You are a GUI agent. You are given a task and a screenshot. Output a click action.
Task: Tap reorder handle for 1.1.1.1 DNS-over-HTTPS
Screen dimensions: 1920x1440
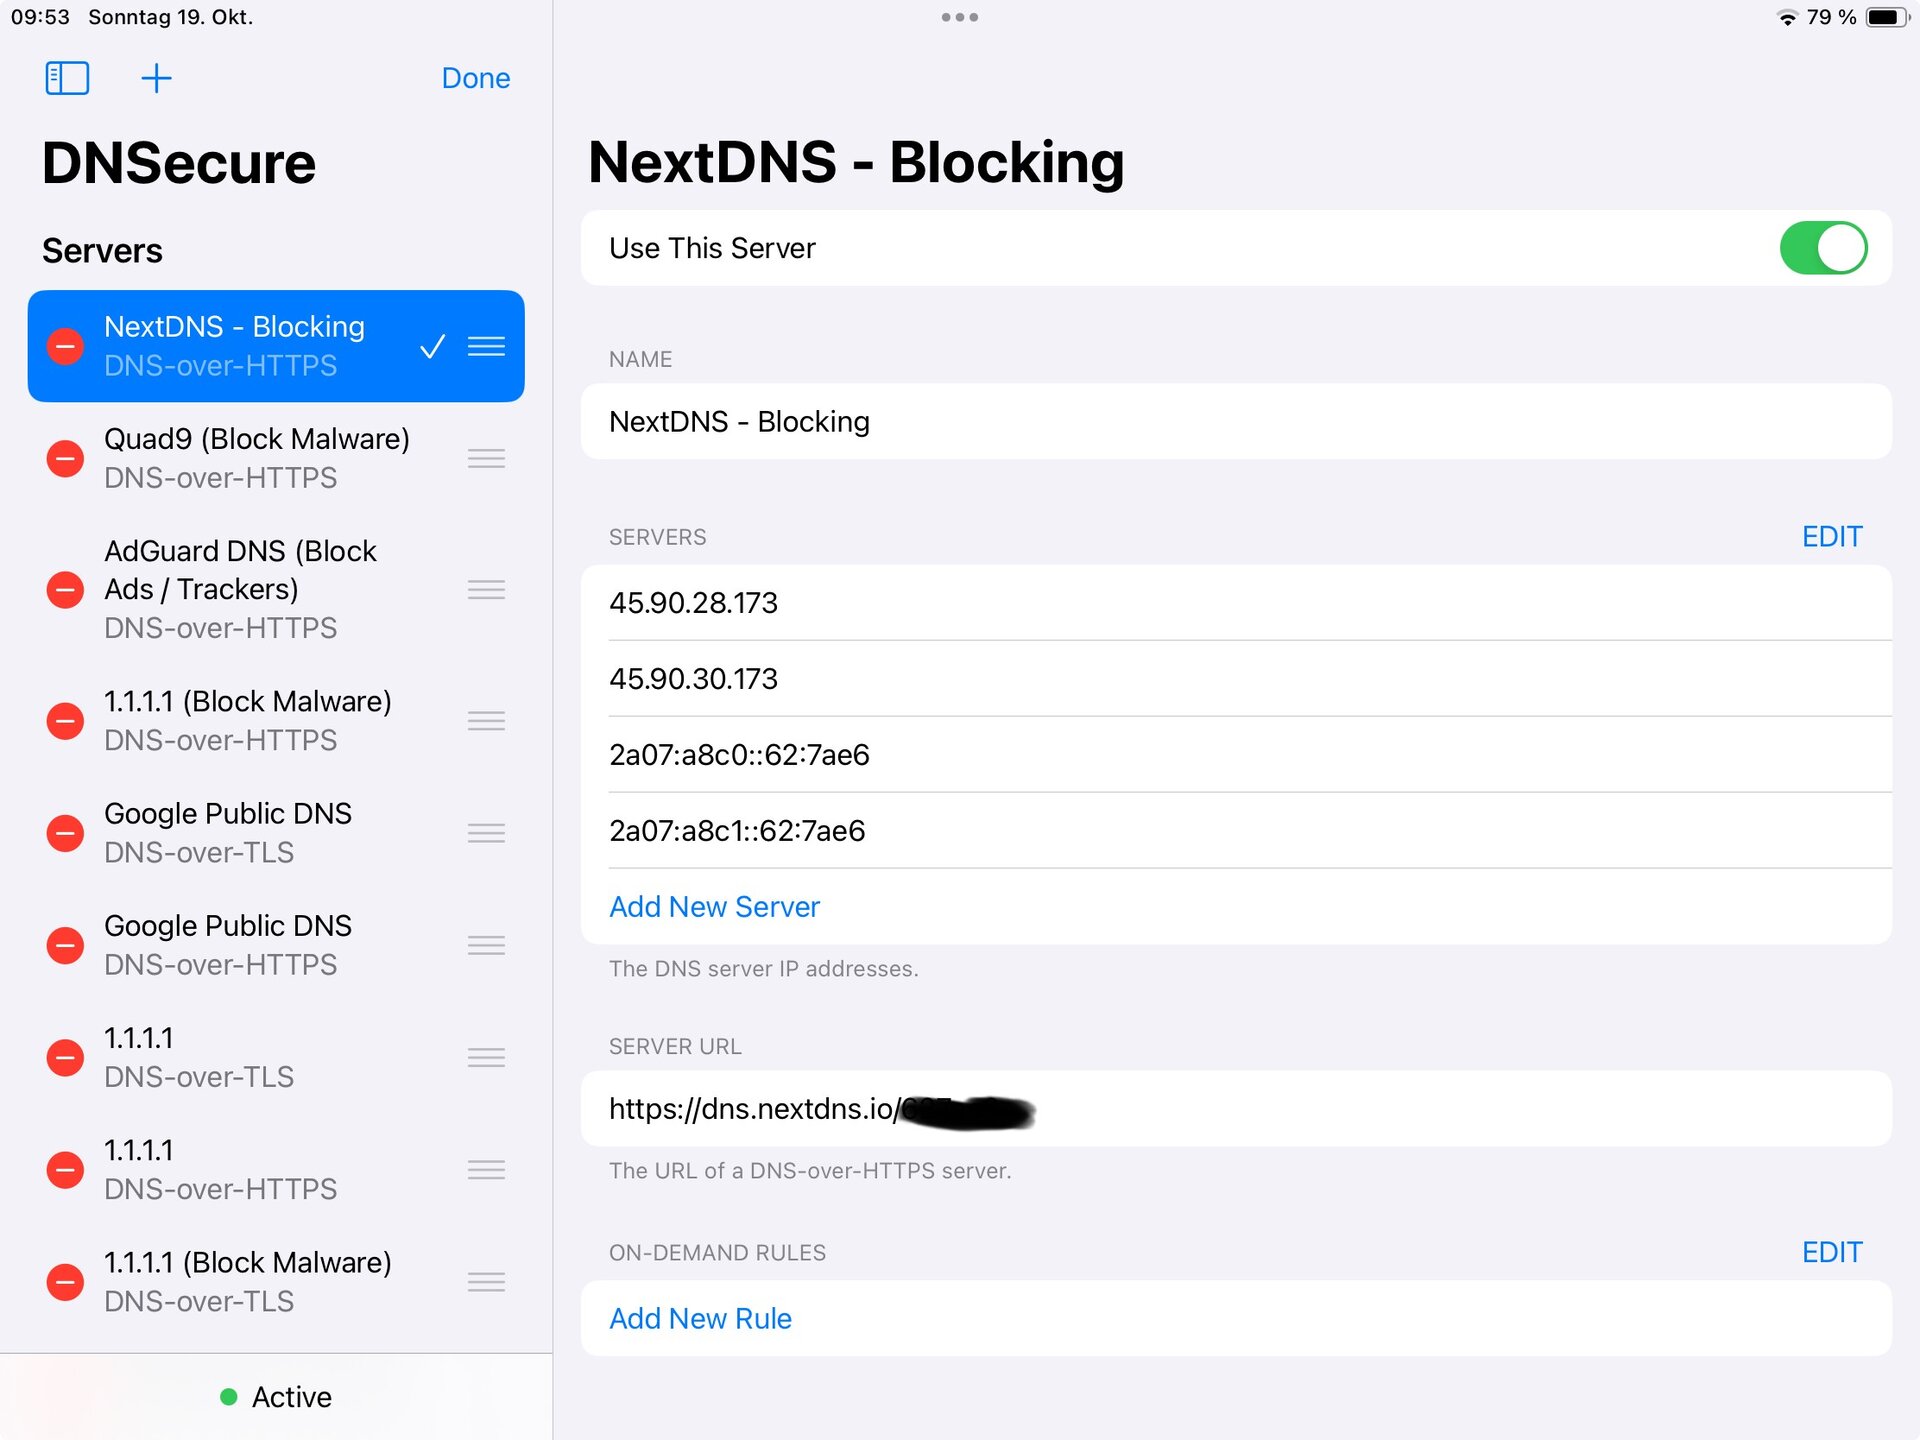[486, 1170]
